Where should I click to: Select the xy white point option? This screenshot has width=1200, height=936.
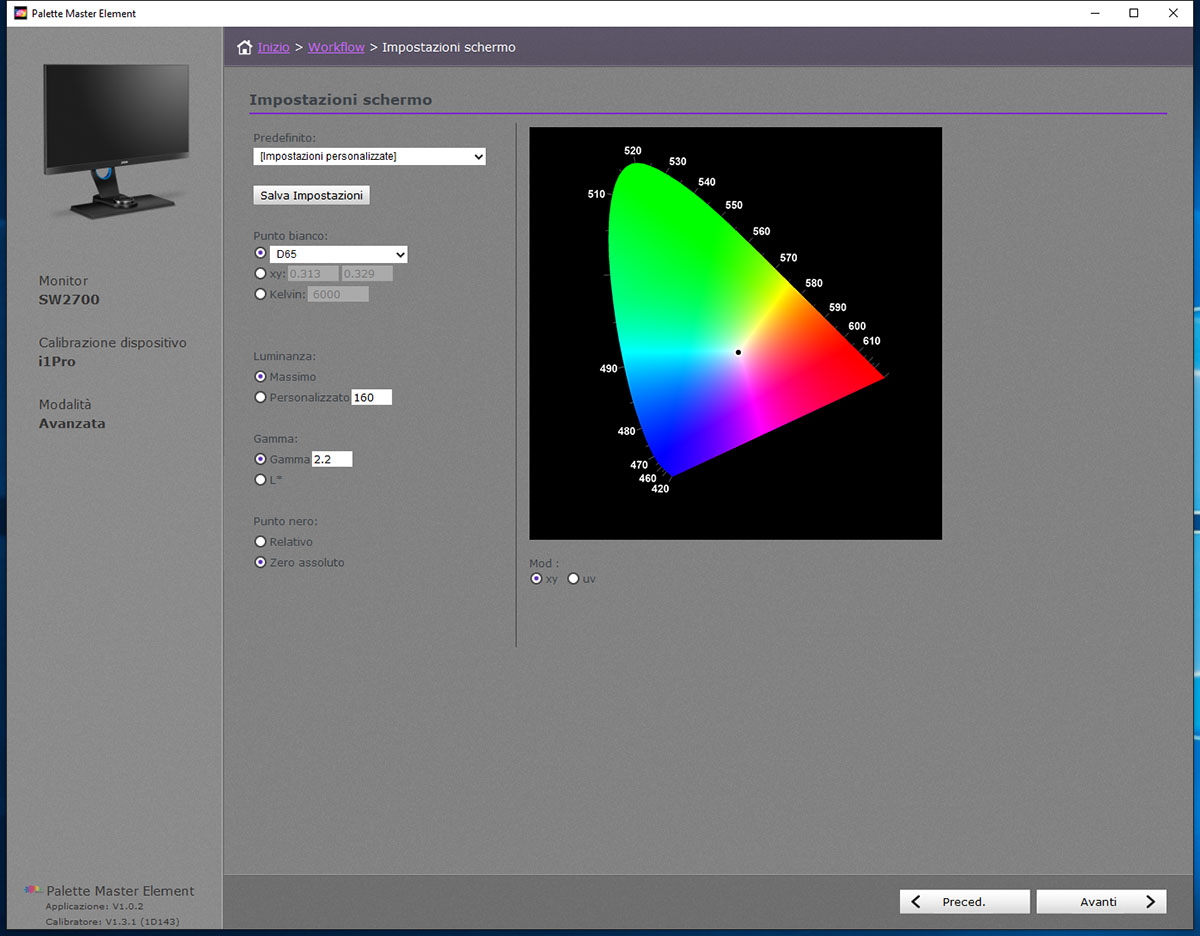[x=261, y=274]
